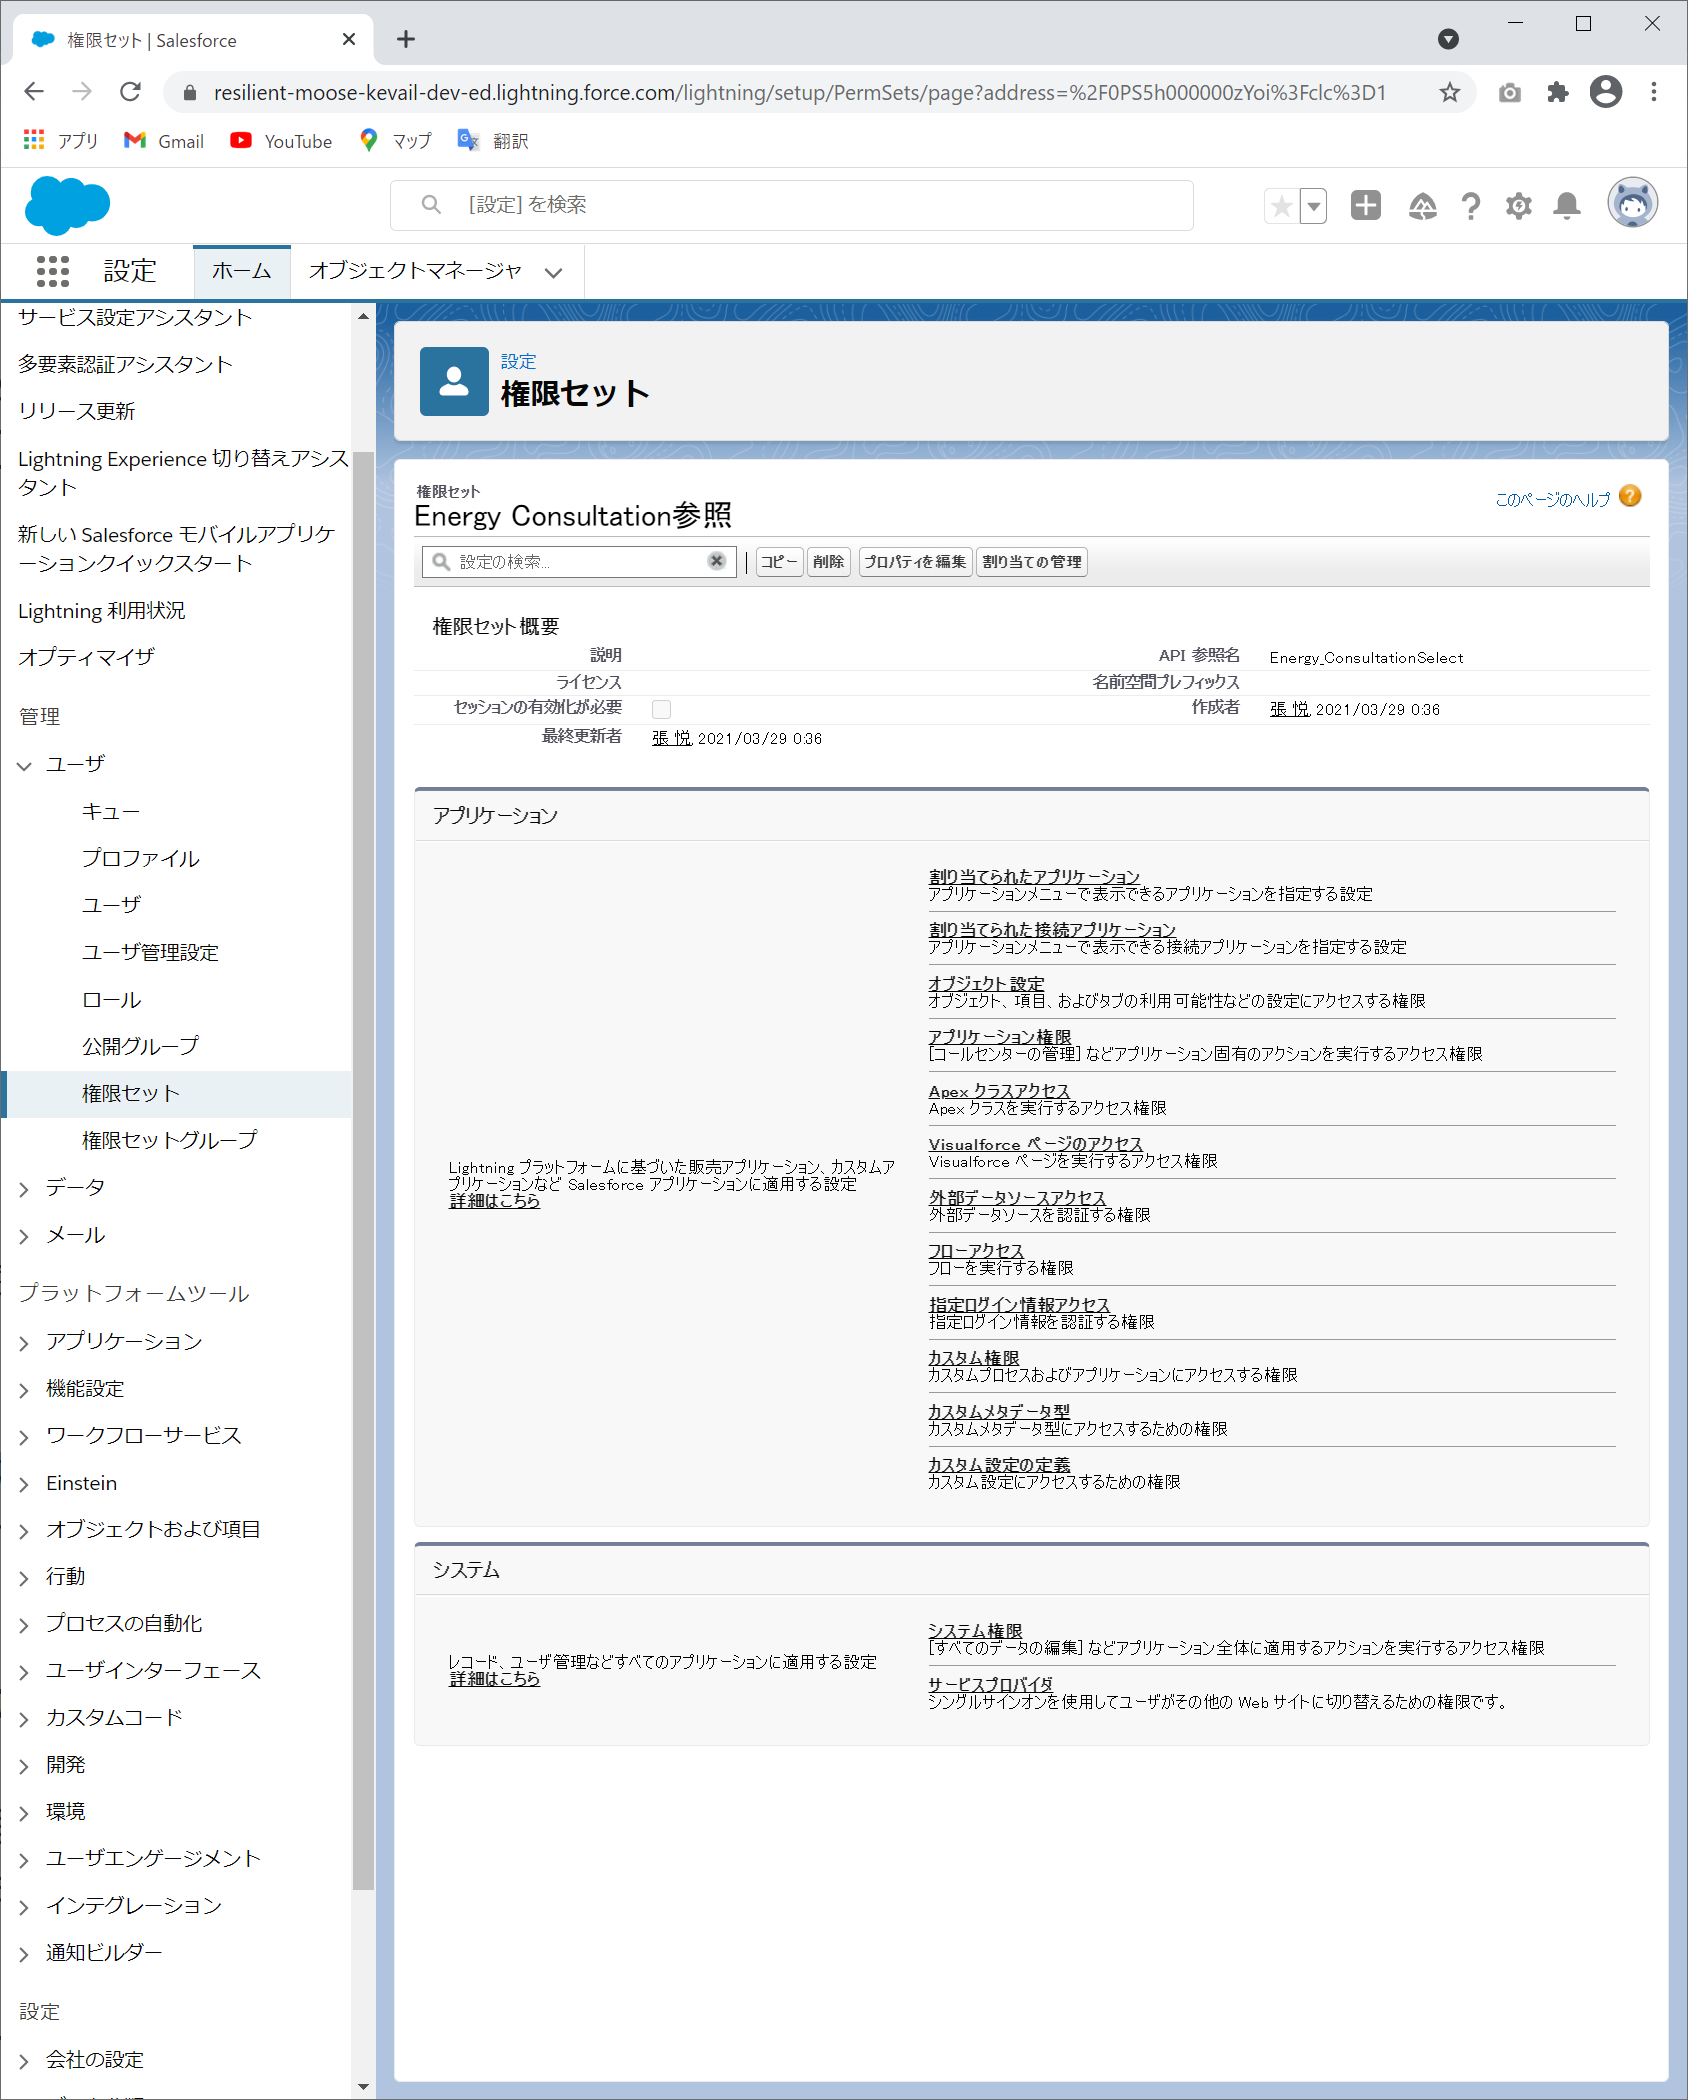Expand the データ section

point(25,1188)
